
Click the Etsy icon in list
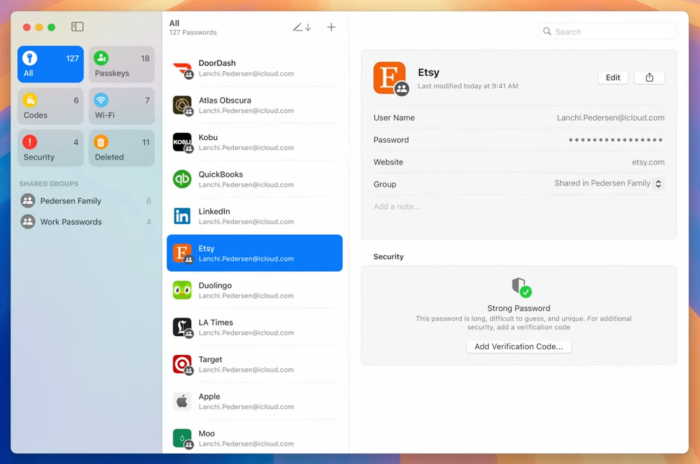pyautogui.click(x=182, y=253)
